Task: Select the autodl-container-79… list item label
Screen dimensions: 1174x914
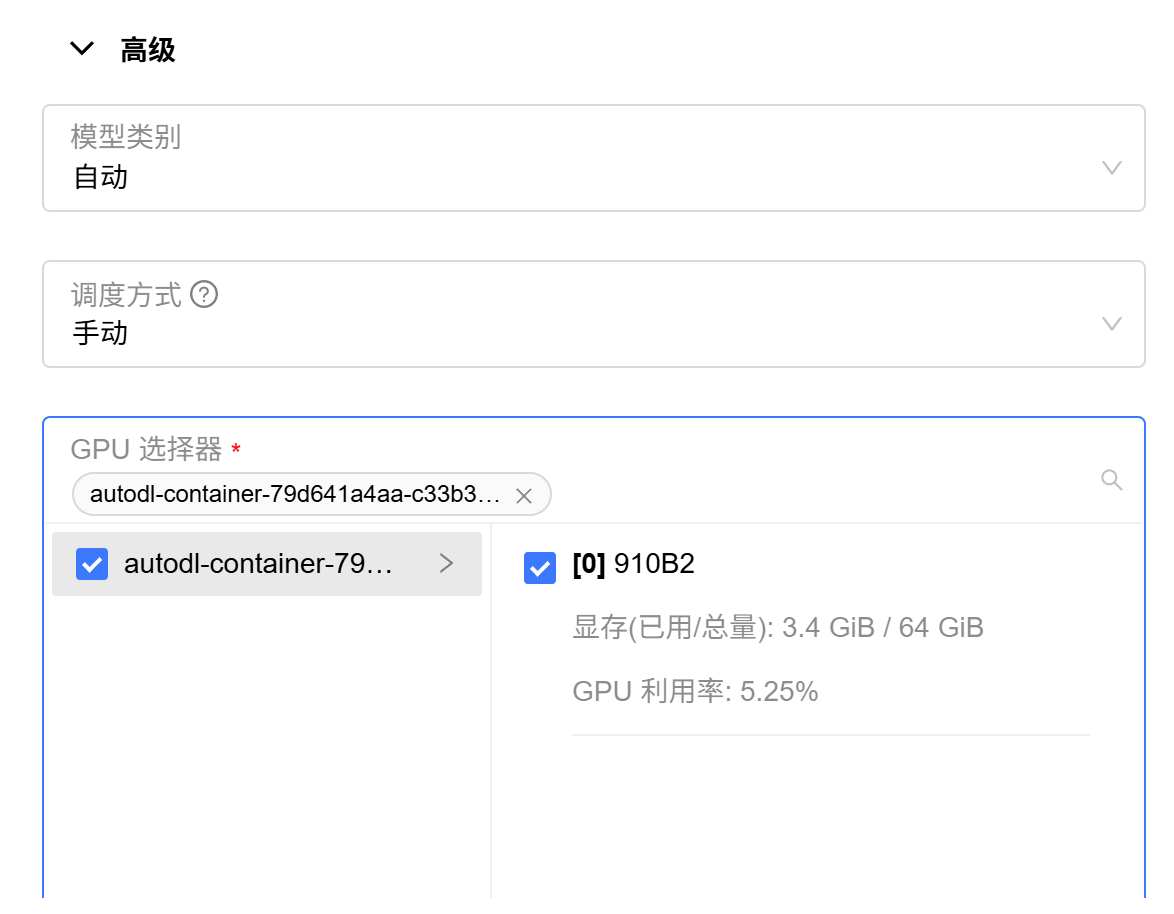Action: (x=258, y=564)
